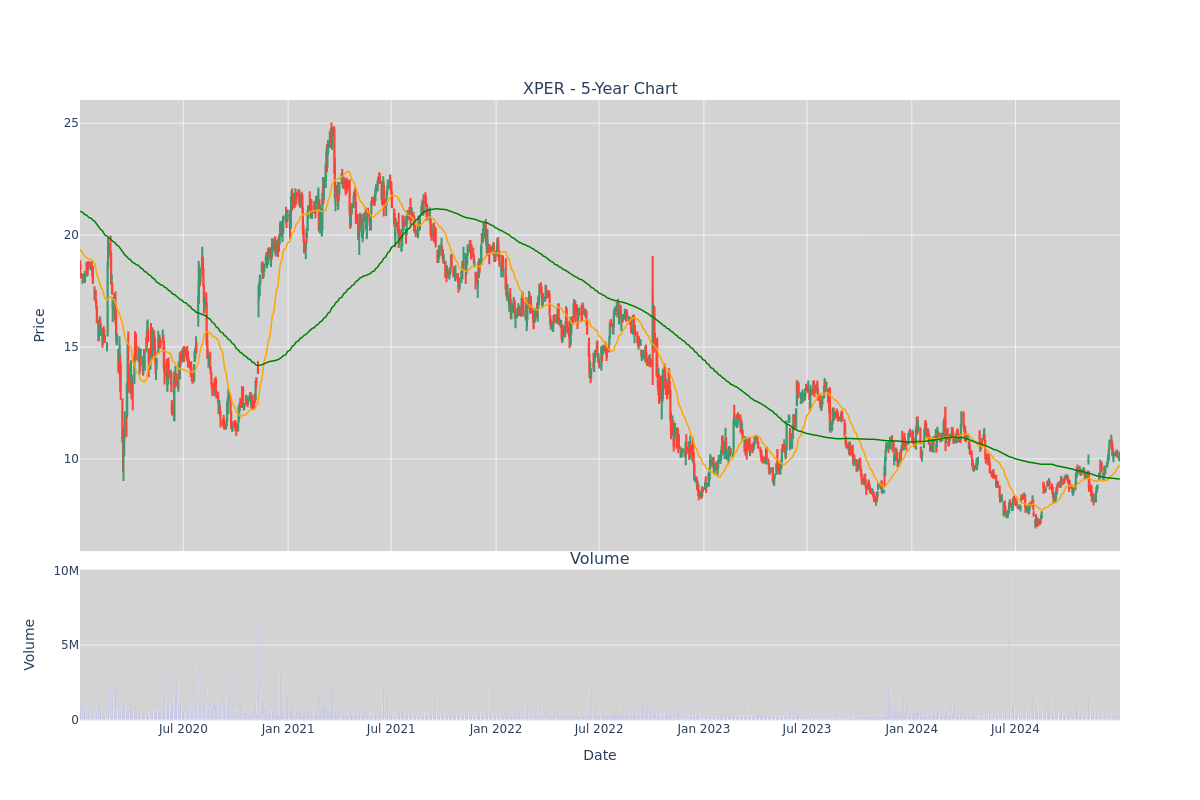Click the volume axis value 5M

[69, 645]
